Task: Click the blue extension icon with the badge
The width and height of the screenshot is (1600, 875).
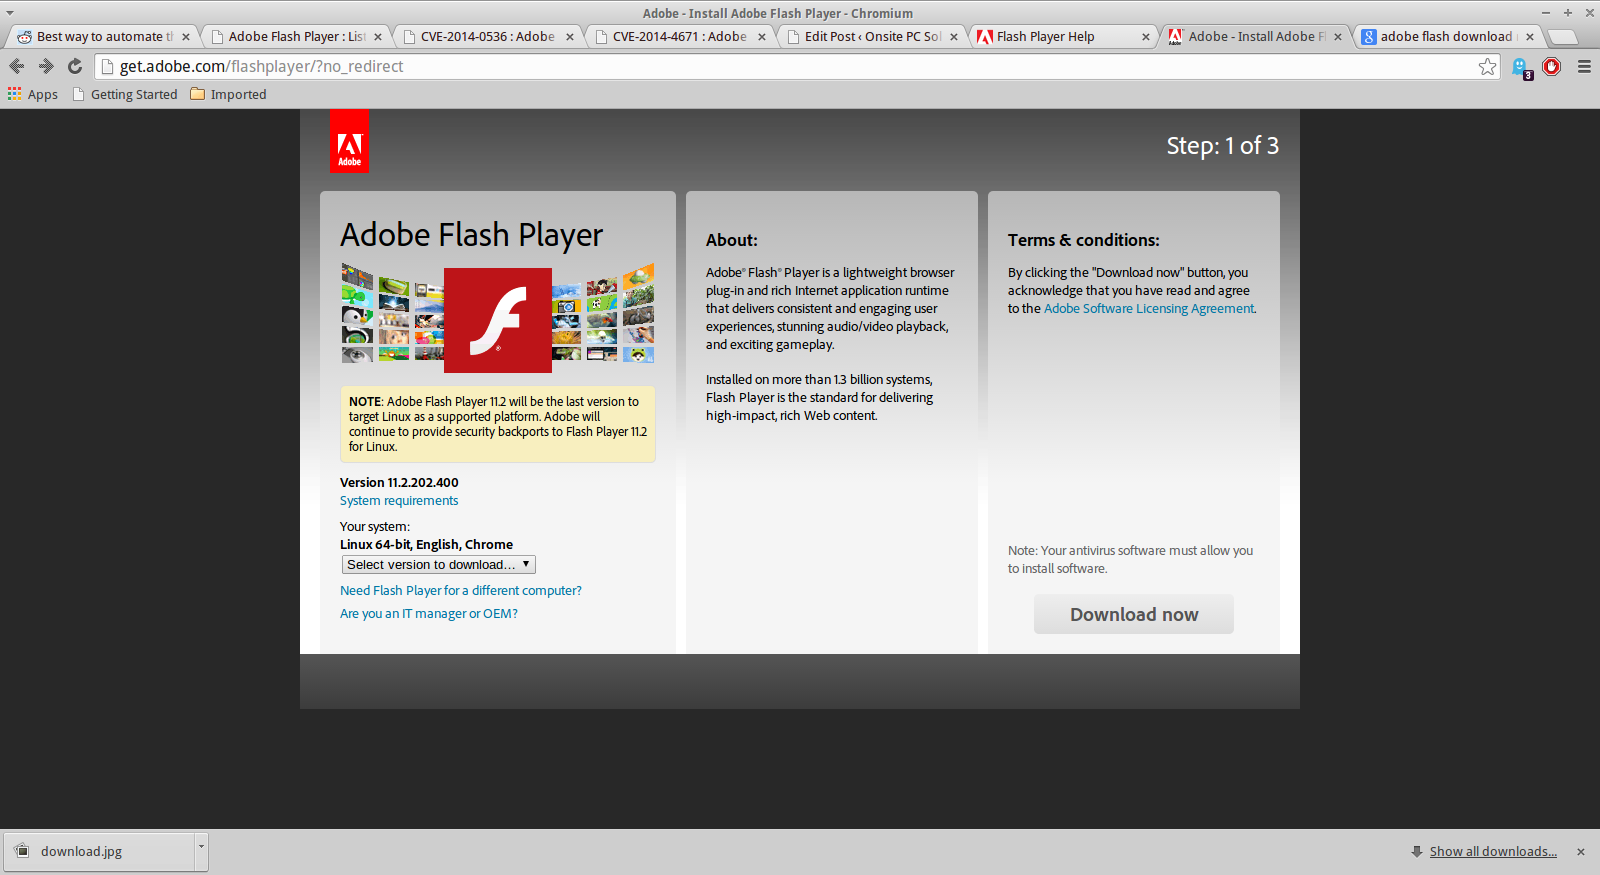Action: 1522,67
